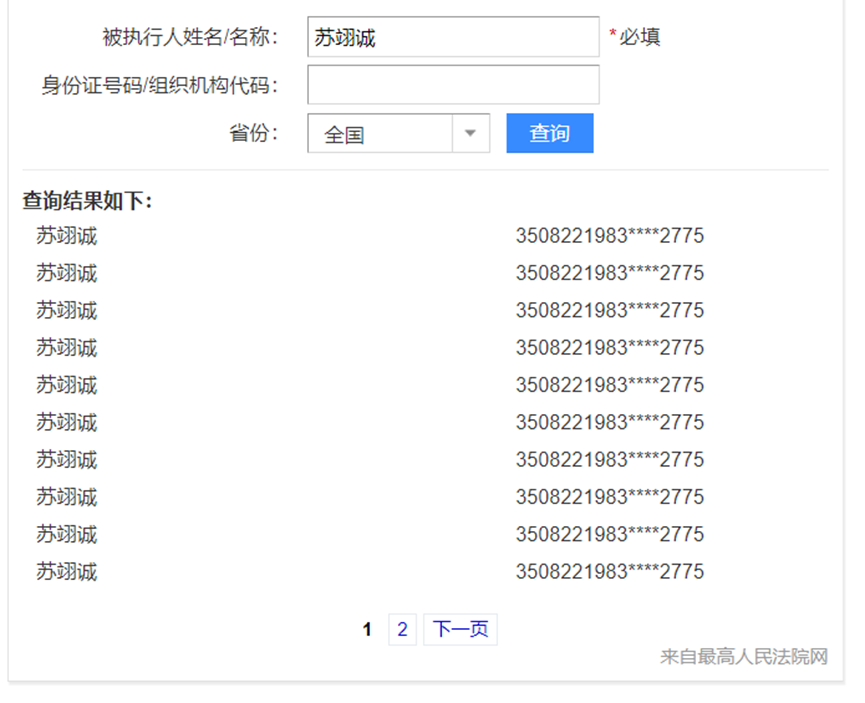Click the 下一页 pagination link
This screenshot has height=703, width=865.
(460, 630)
